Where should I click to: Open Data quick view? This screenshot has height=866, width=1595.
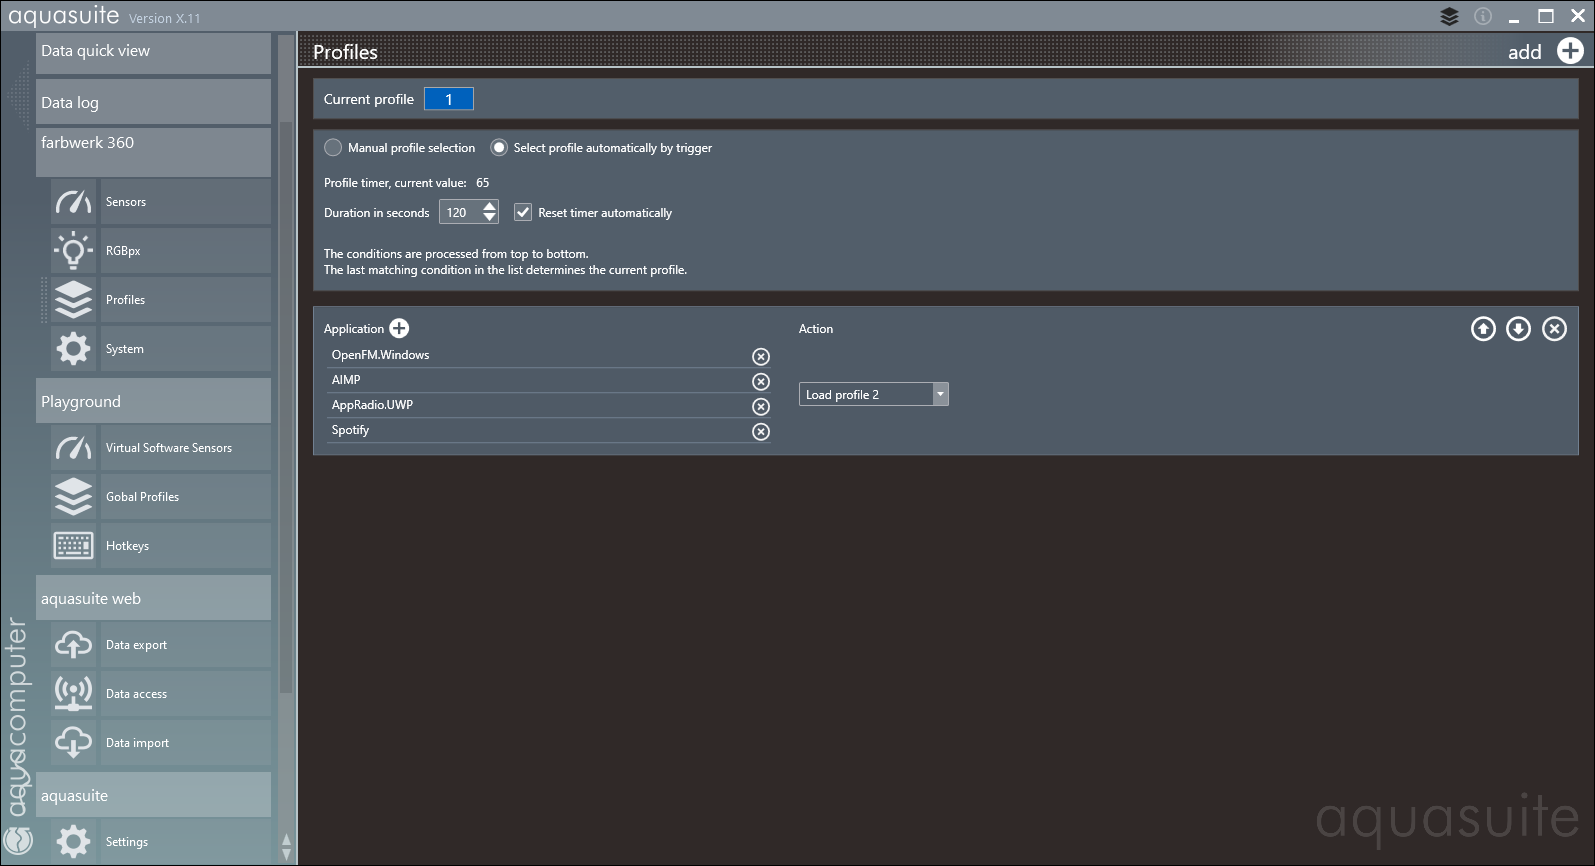pyautogui.click(x=153, y=52)
